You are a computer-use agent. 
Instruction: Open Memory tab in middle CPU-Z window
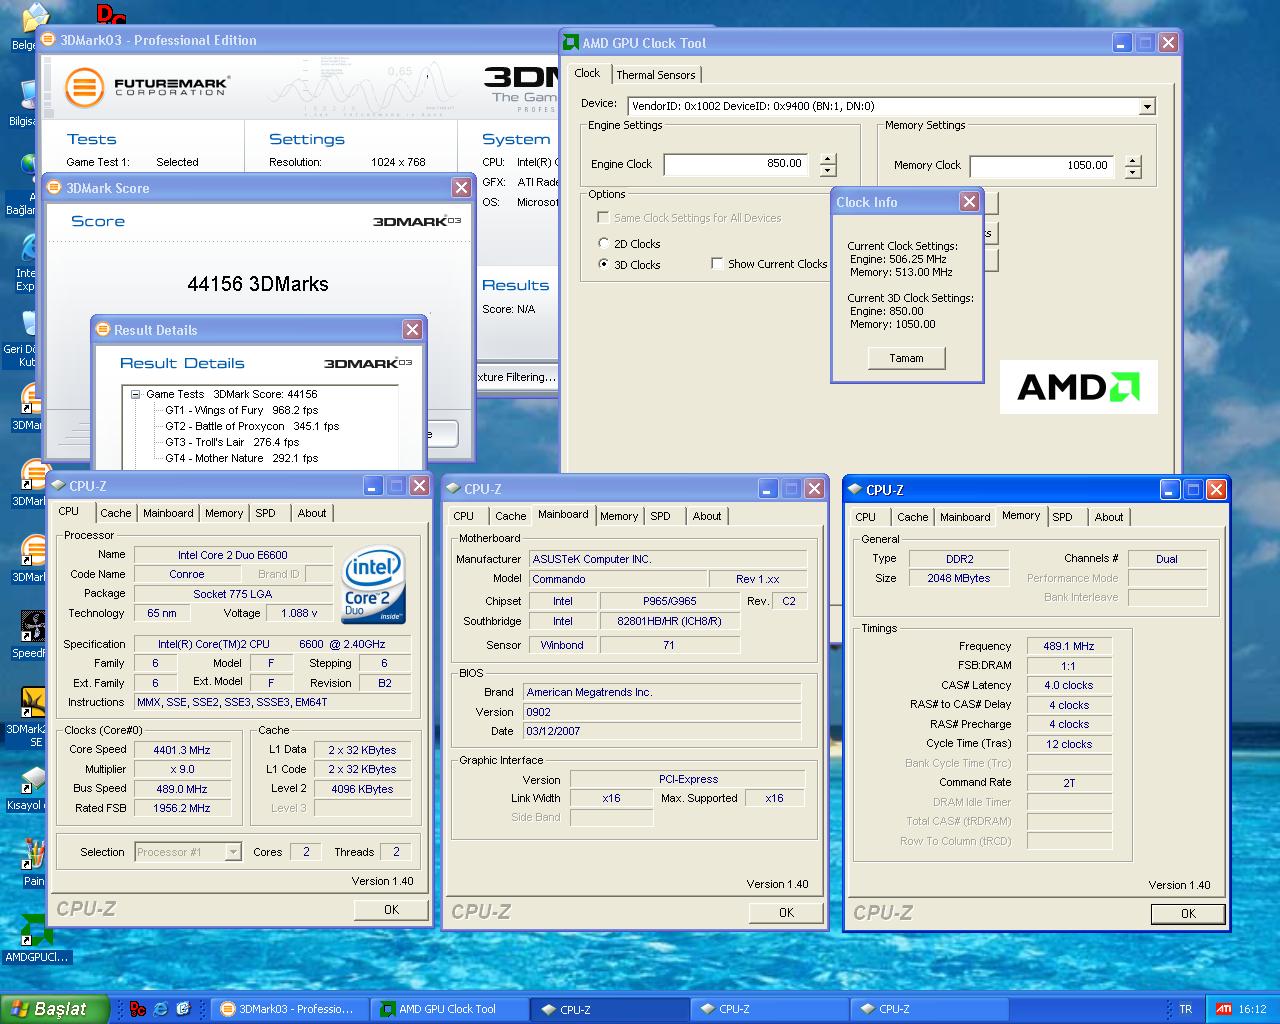pyautogui.click(x=619, y=516)
